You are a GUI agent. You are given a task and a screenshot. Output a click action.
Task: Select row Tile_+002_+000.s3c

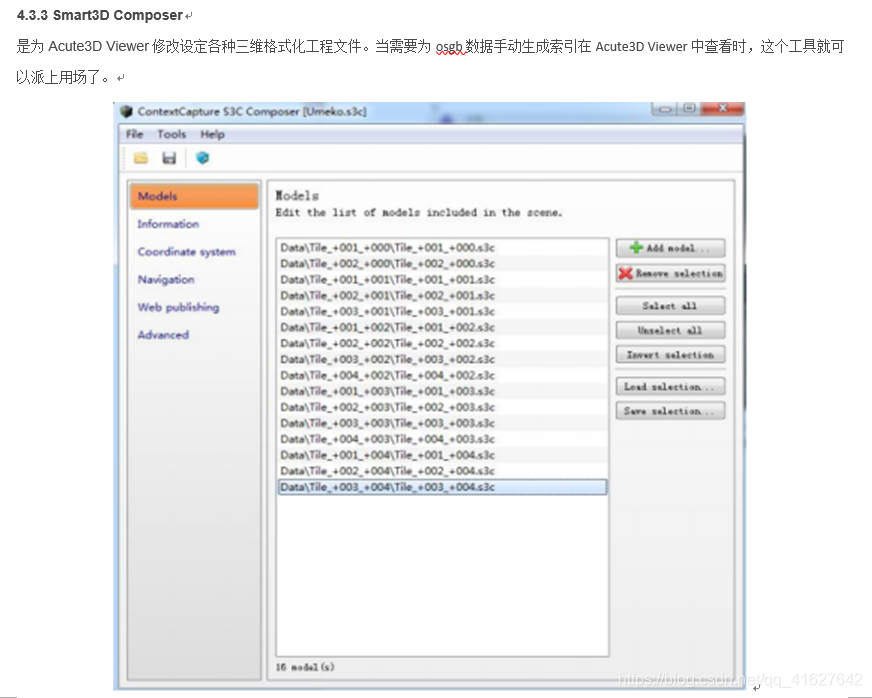coord(442,264)
